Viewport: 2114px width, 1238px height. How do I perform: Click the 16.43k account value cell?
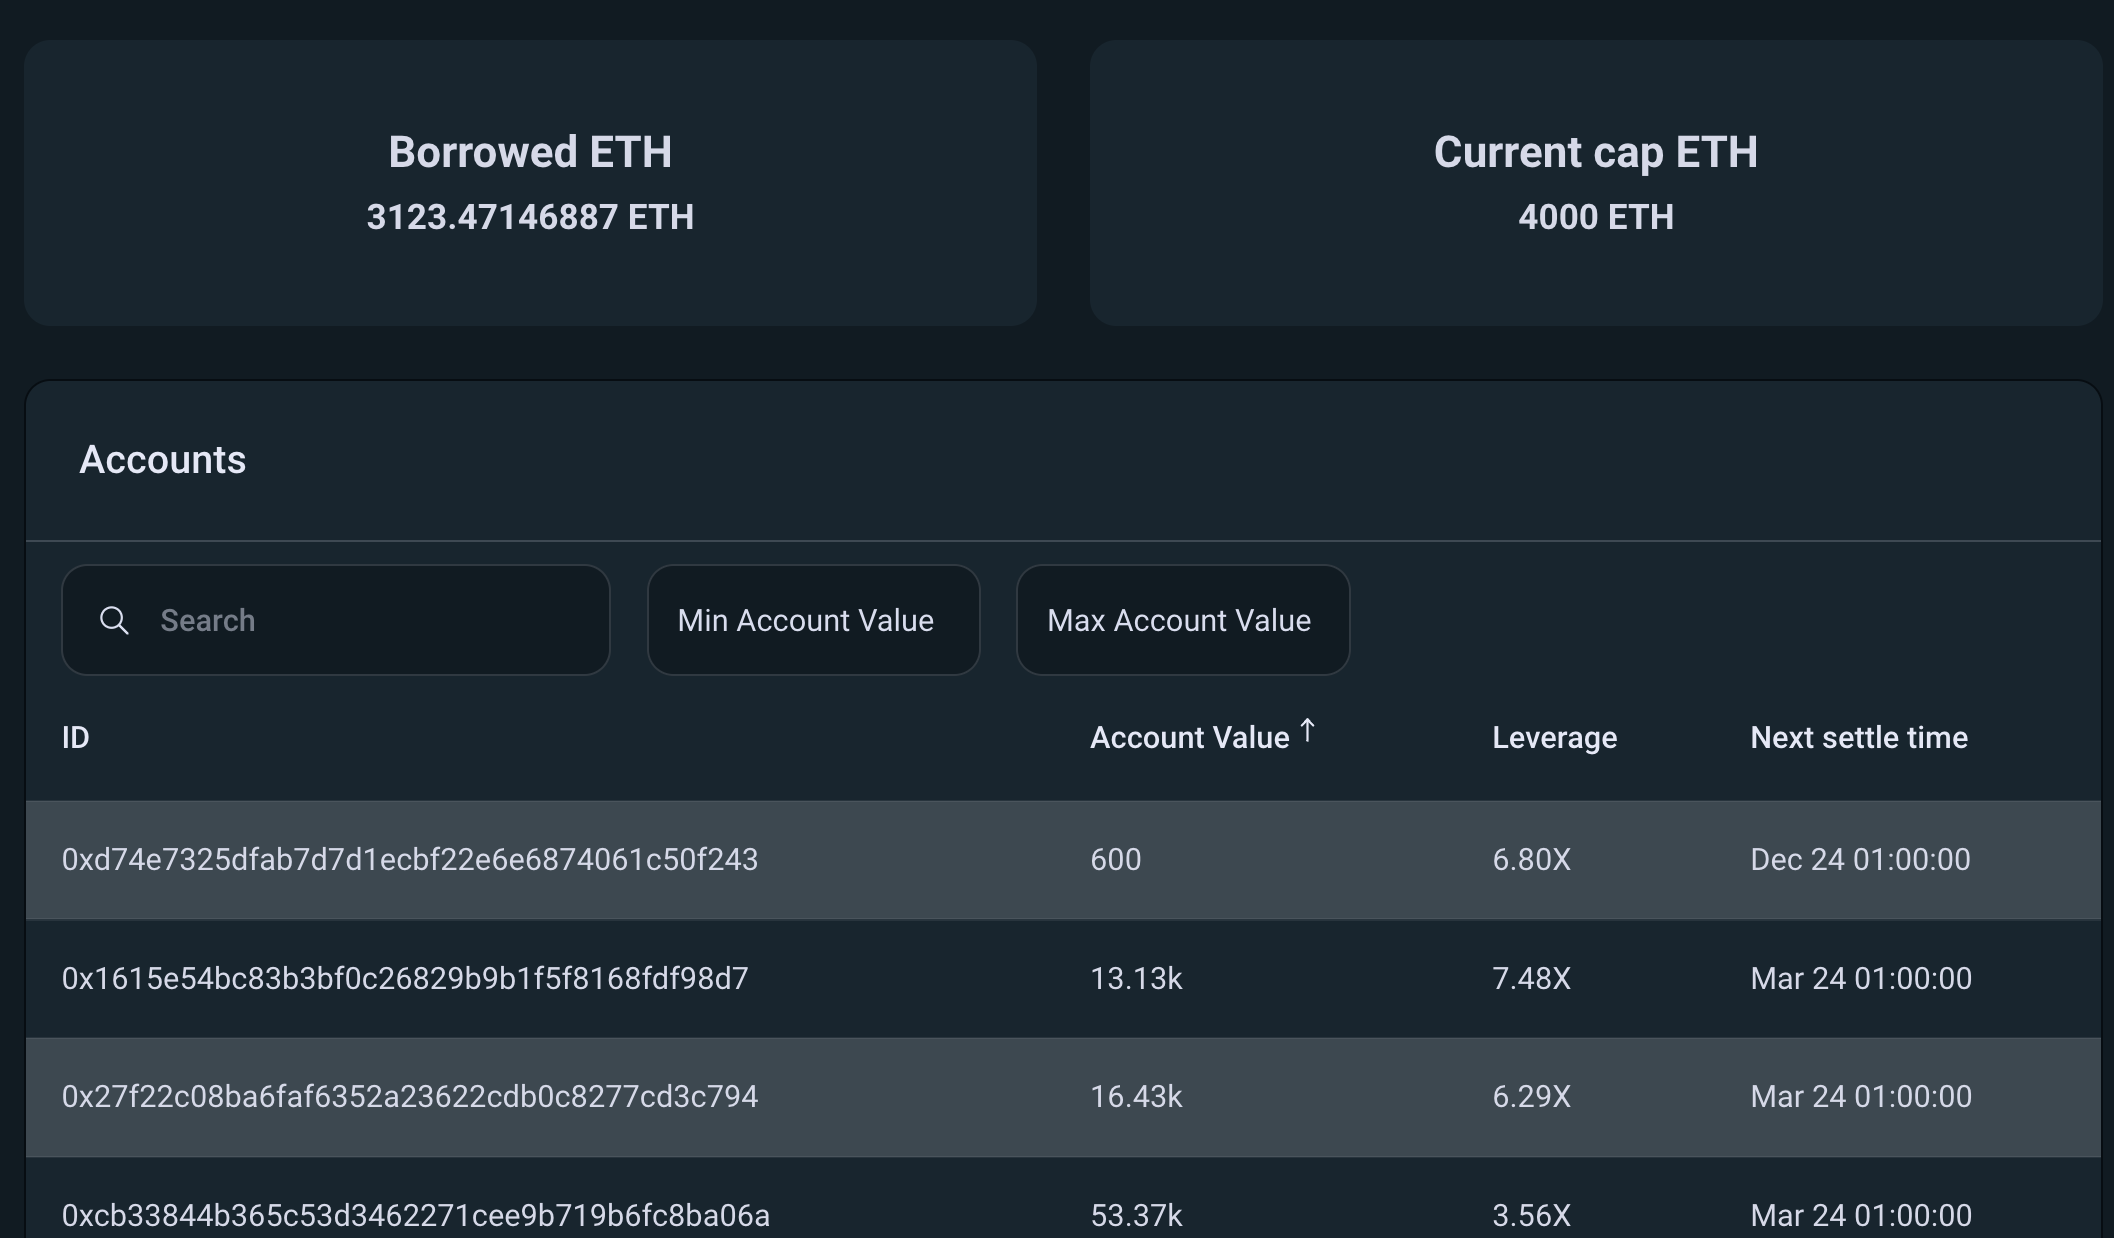pos(1136,1097)
